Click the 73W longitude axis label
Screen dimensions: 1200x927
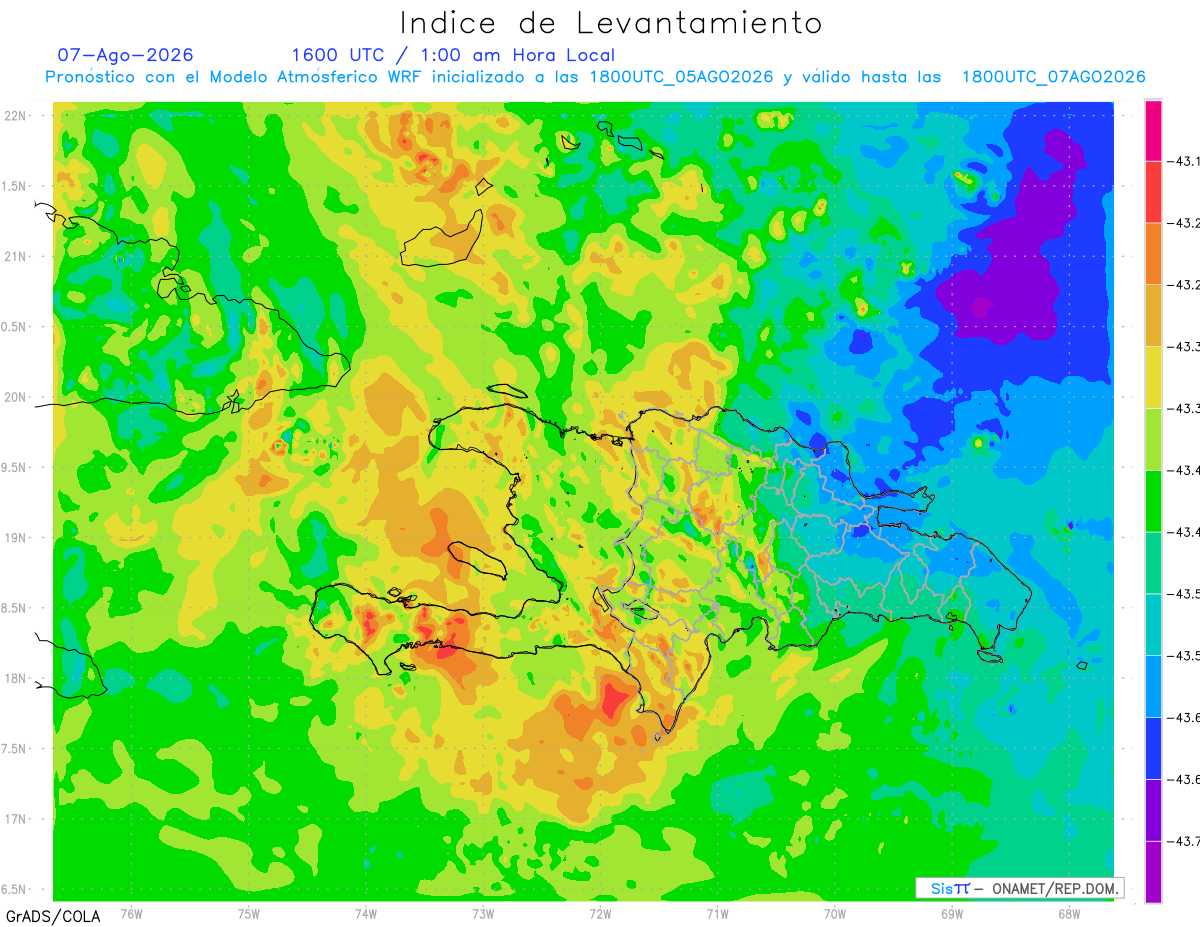click(x=483, y=913)
